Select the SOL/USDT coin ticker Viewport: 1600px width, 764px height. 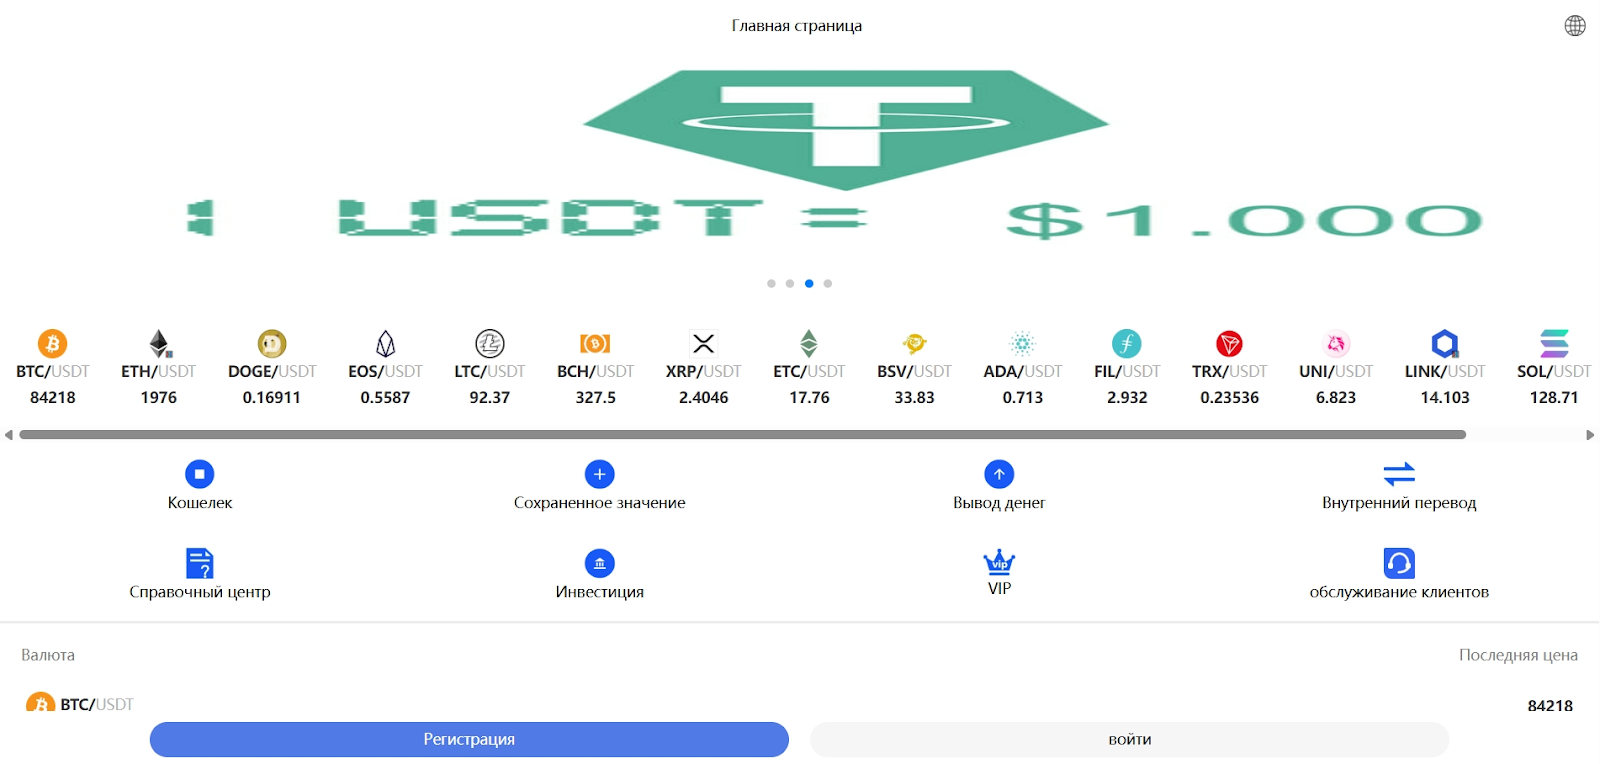click(1554, 368)
